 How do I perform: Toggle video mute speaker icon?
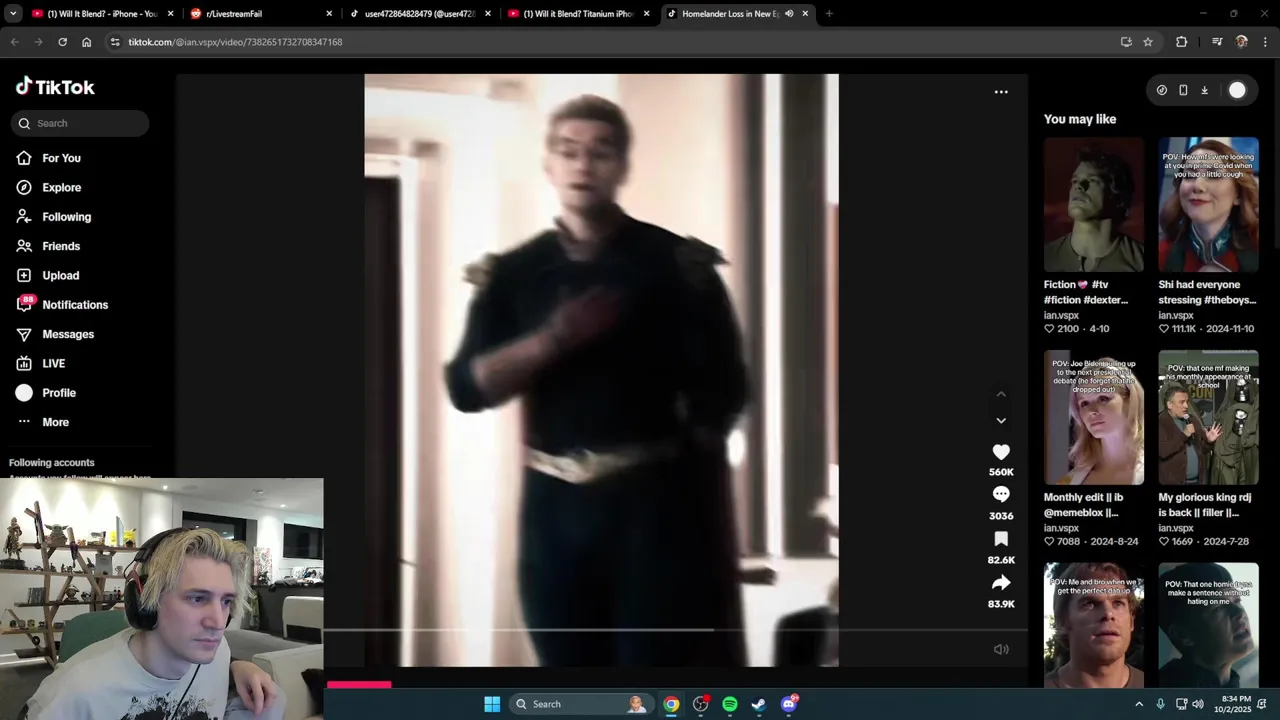(x=1001, y=649)
